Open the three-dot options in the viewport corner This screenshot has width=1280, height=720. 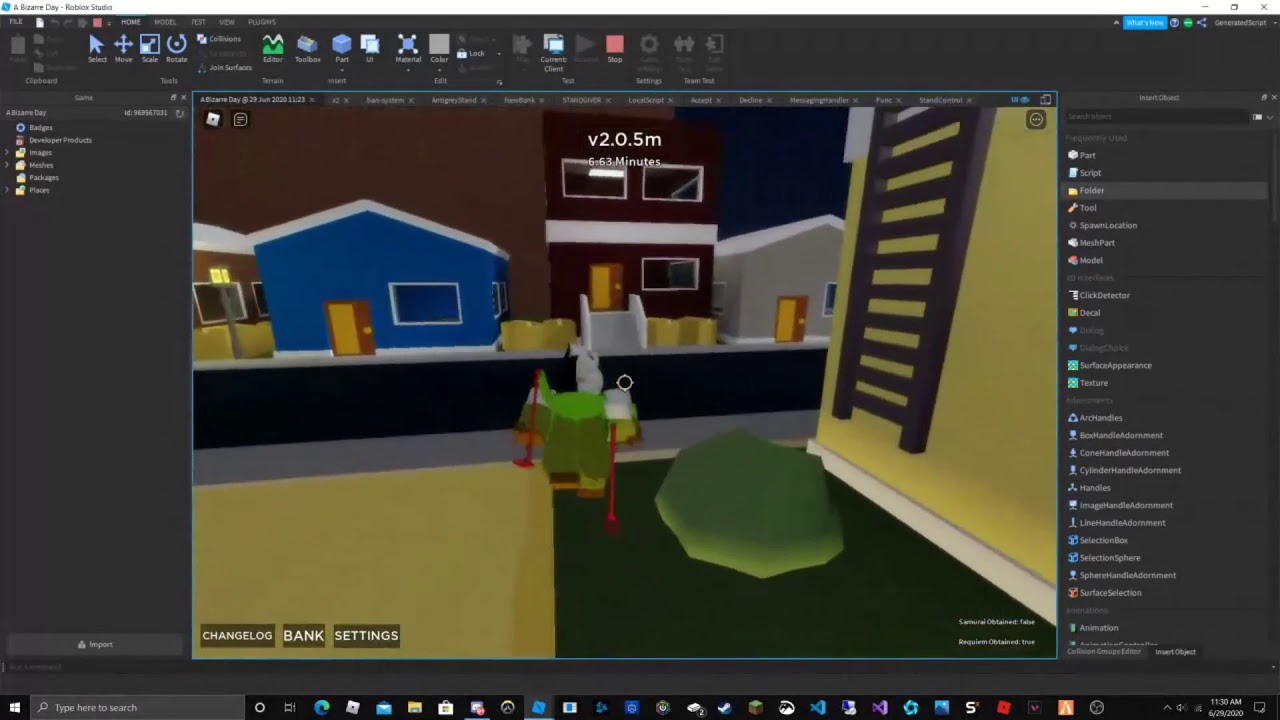click(1036, 120)
